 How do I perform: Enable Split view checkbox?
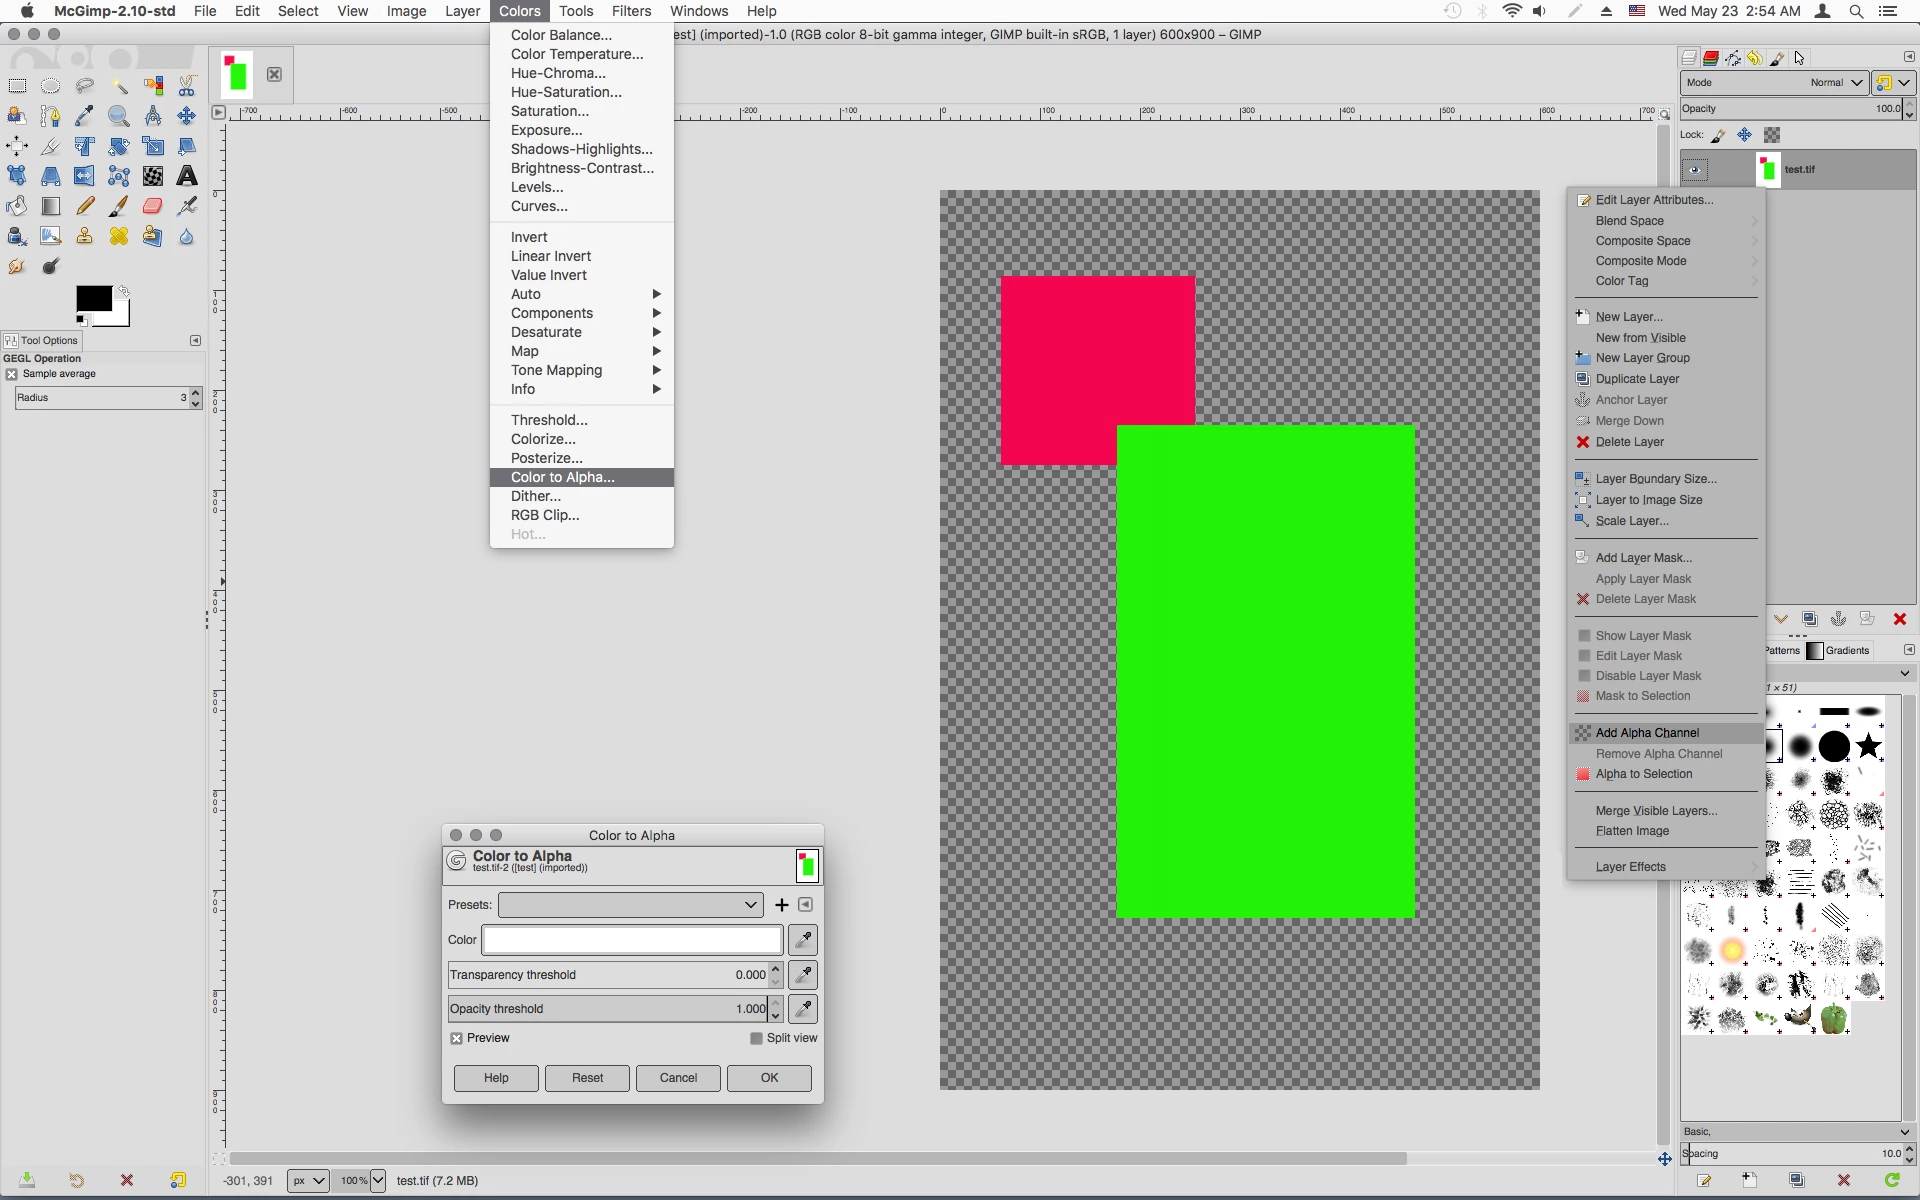[x=757, y=1038]
